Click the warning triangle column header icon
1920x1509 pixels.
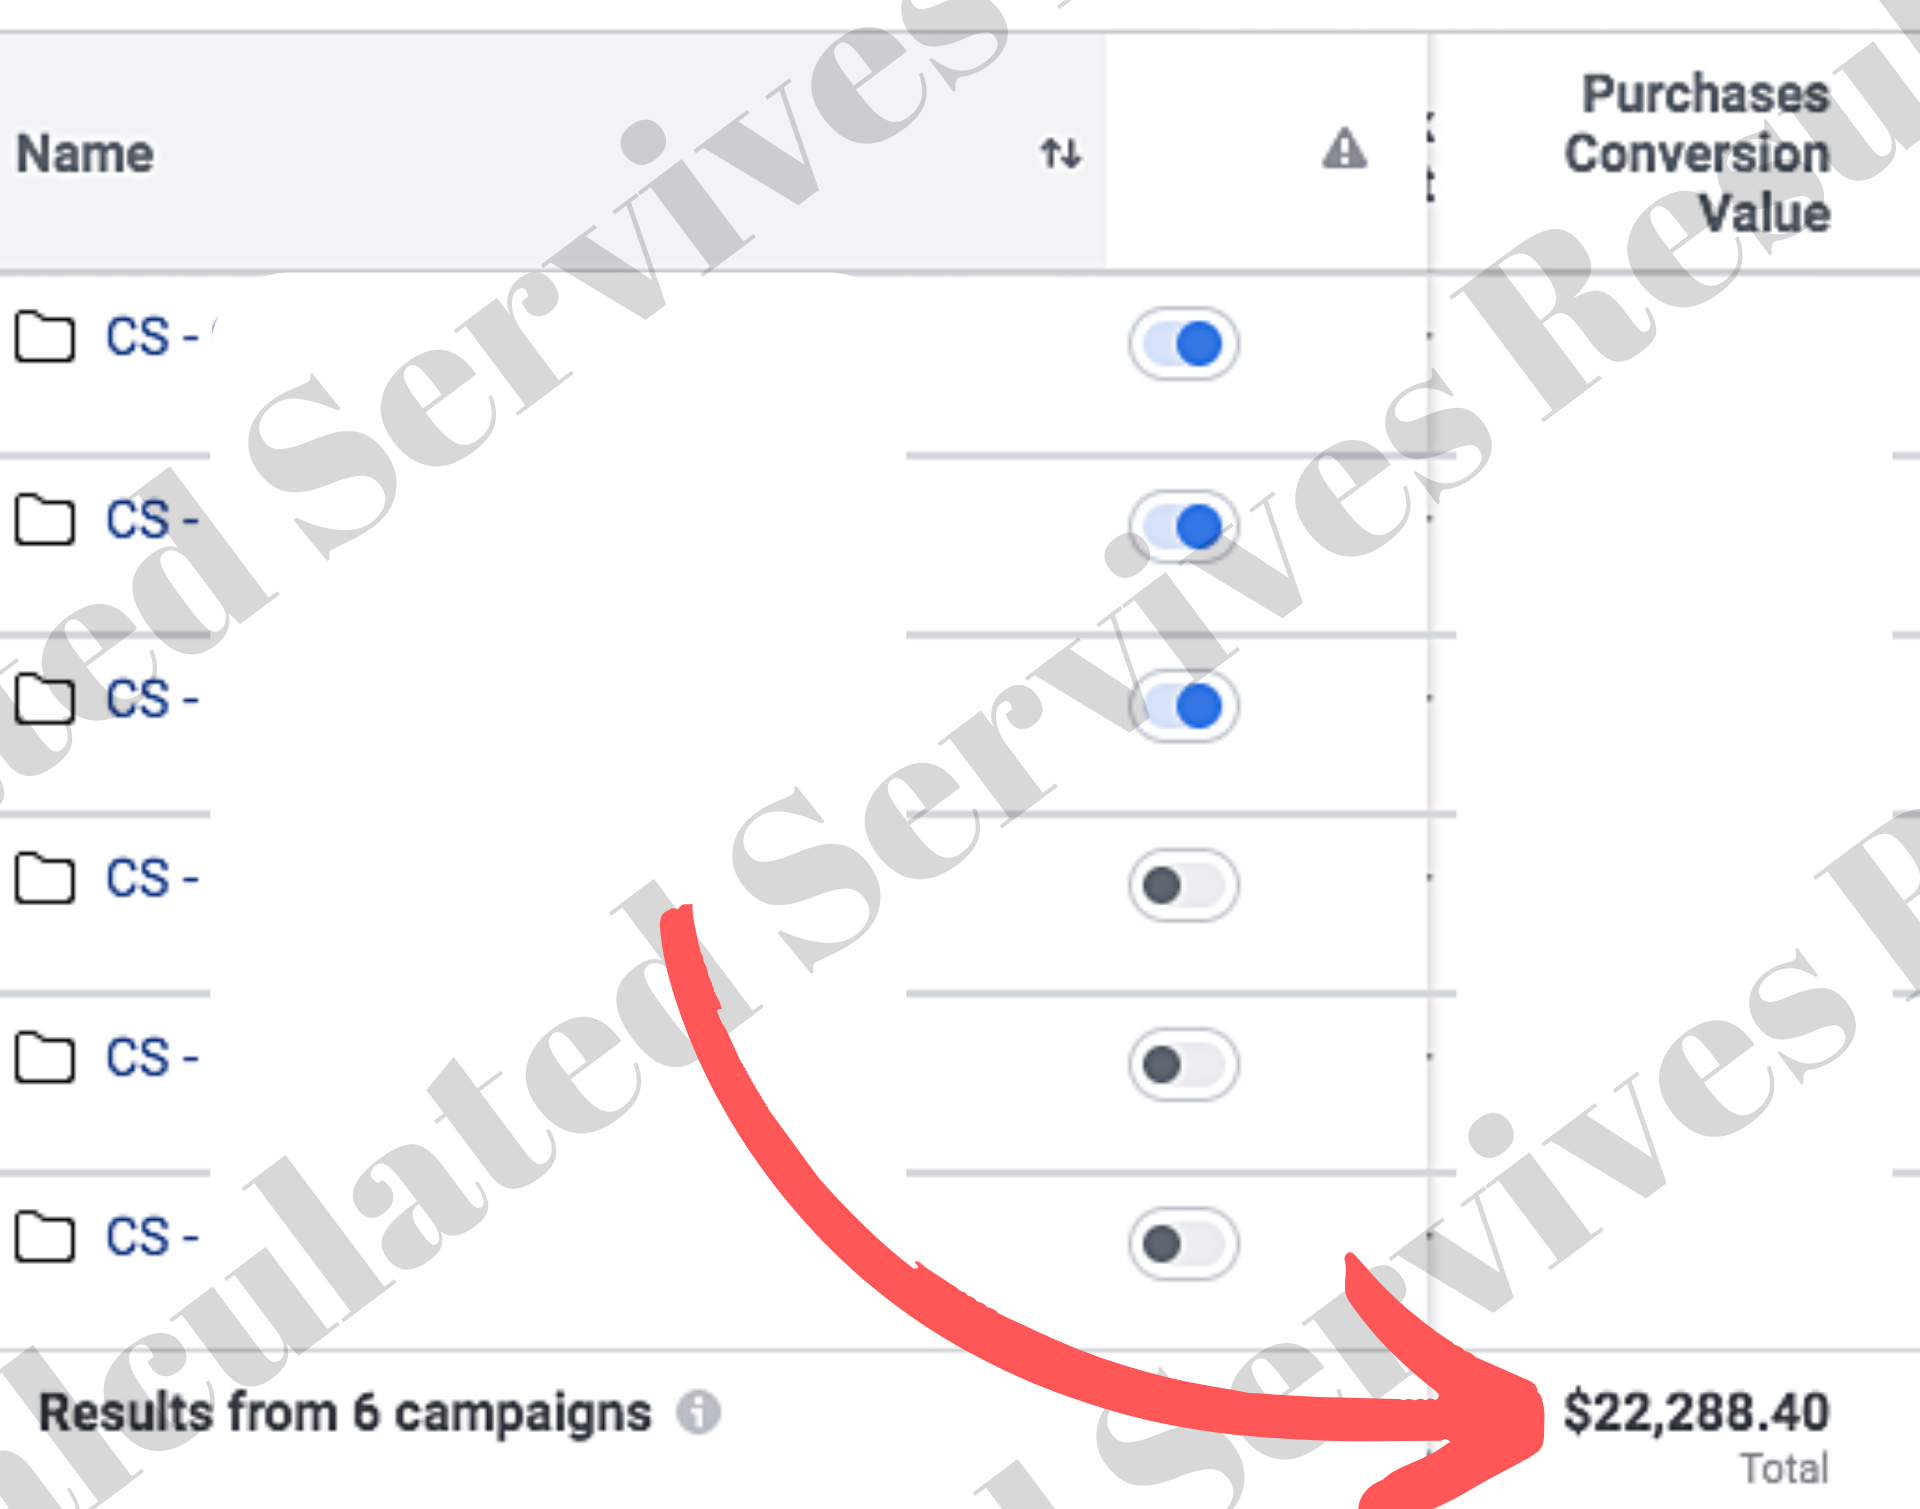click(1344, 149)
